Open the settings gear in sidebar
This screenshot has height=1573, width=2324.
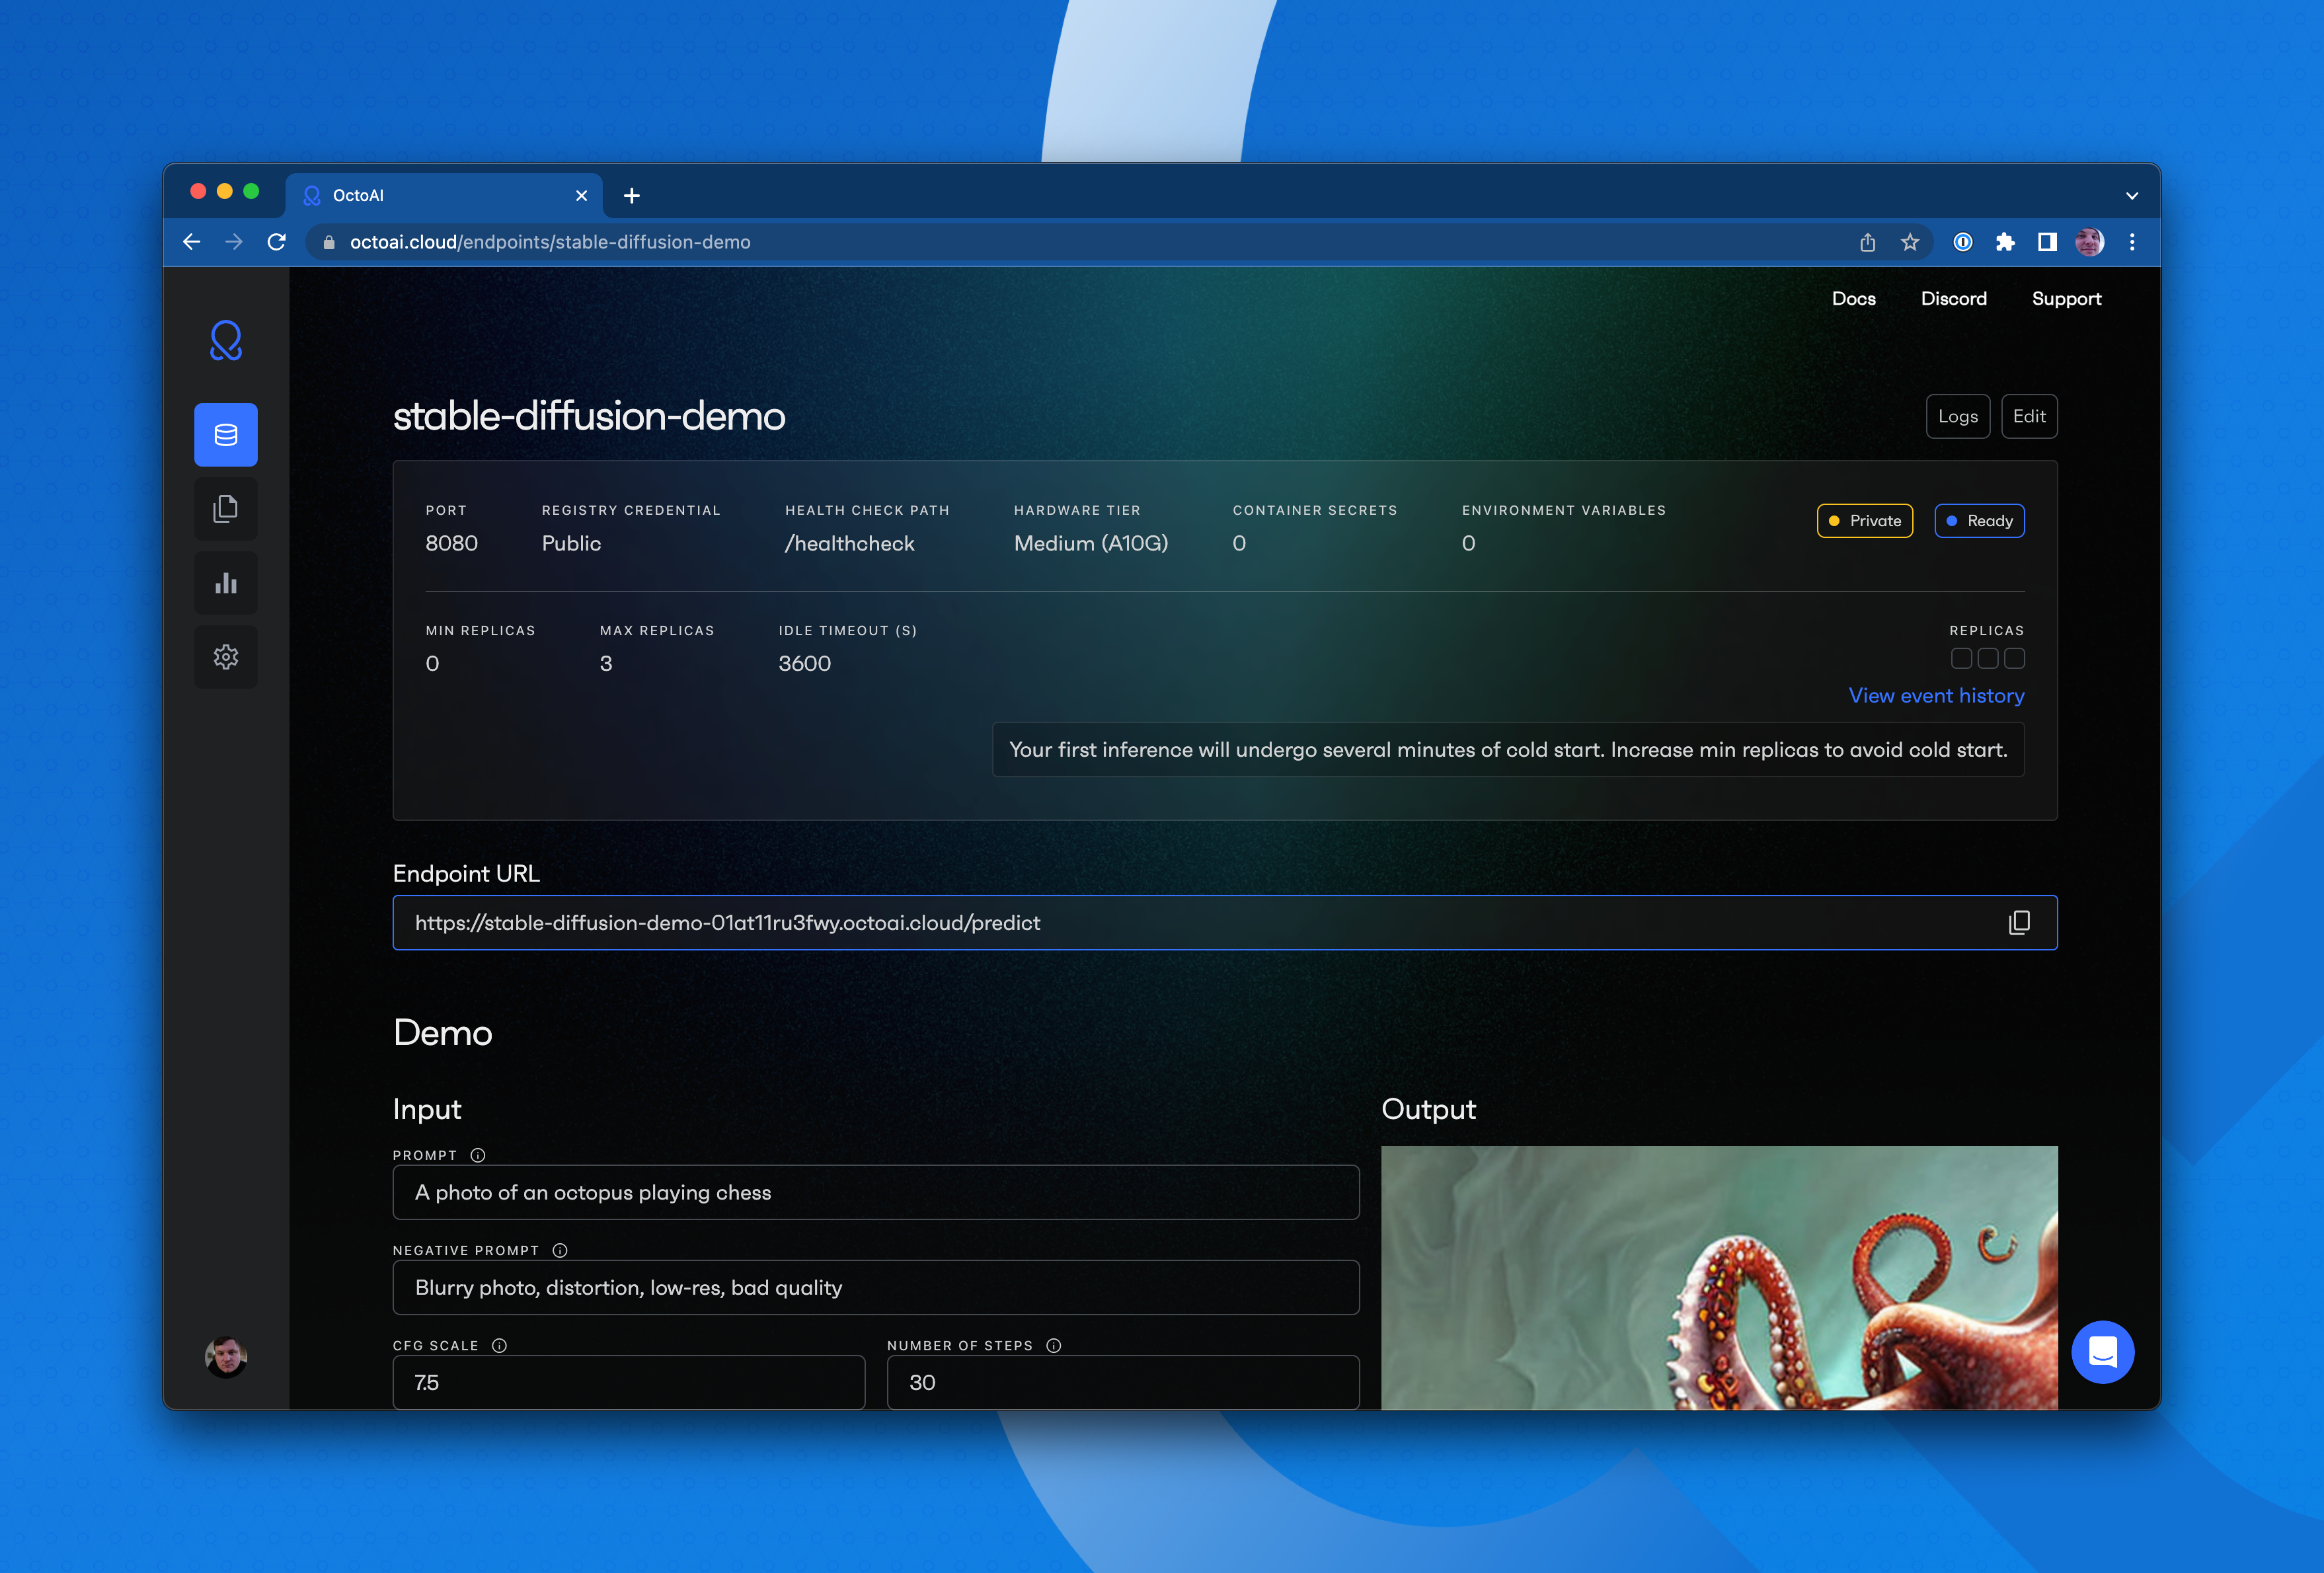point(226,657)
